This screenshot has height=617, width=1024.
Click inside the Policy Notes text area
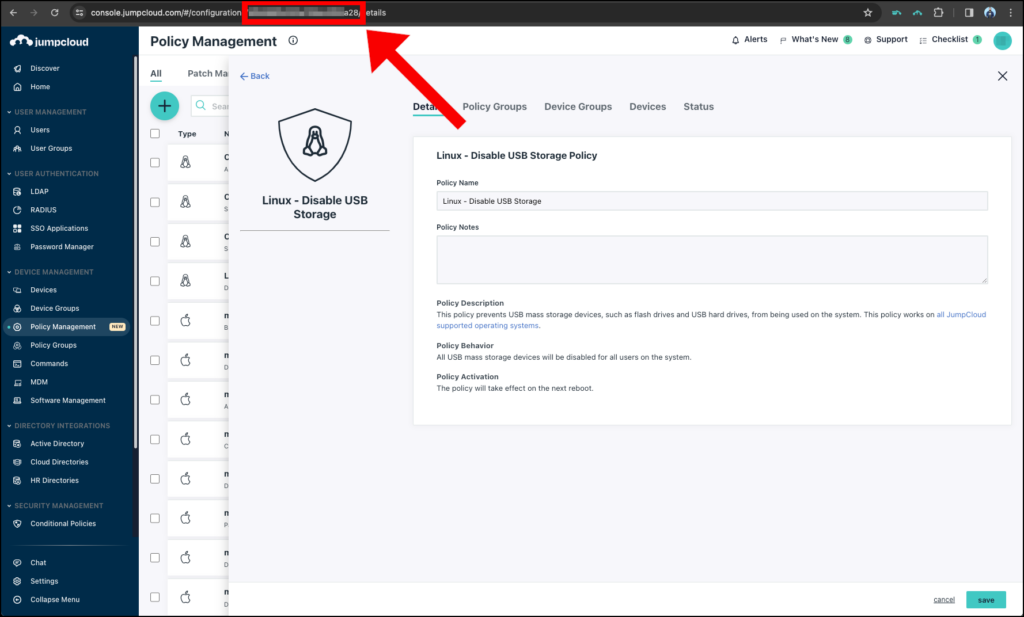coord(711,258)
